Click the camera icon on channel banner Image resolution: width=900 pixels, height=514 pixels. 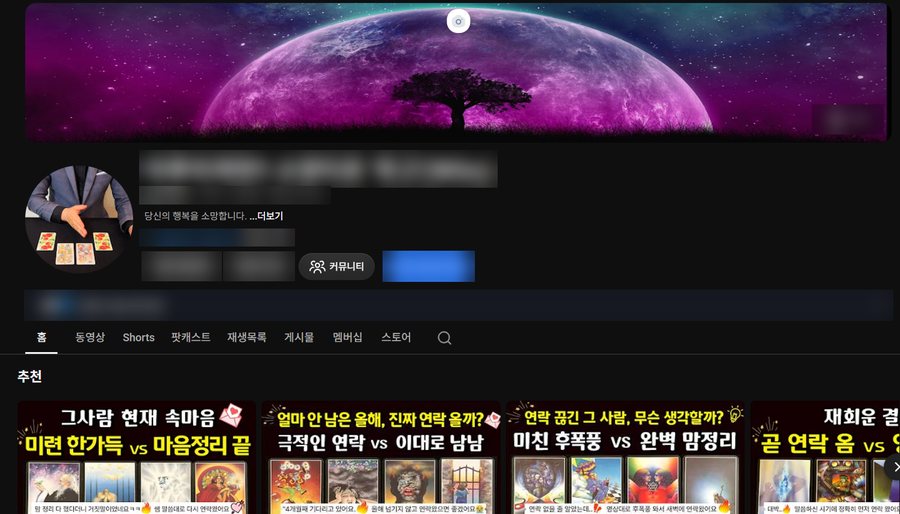(458, 22)
